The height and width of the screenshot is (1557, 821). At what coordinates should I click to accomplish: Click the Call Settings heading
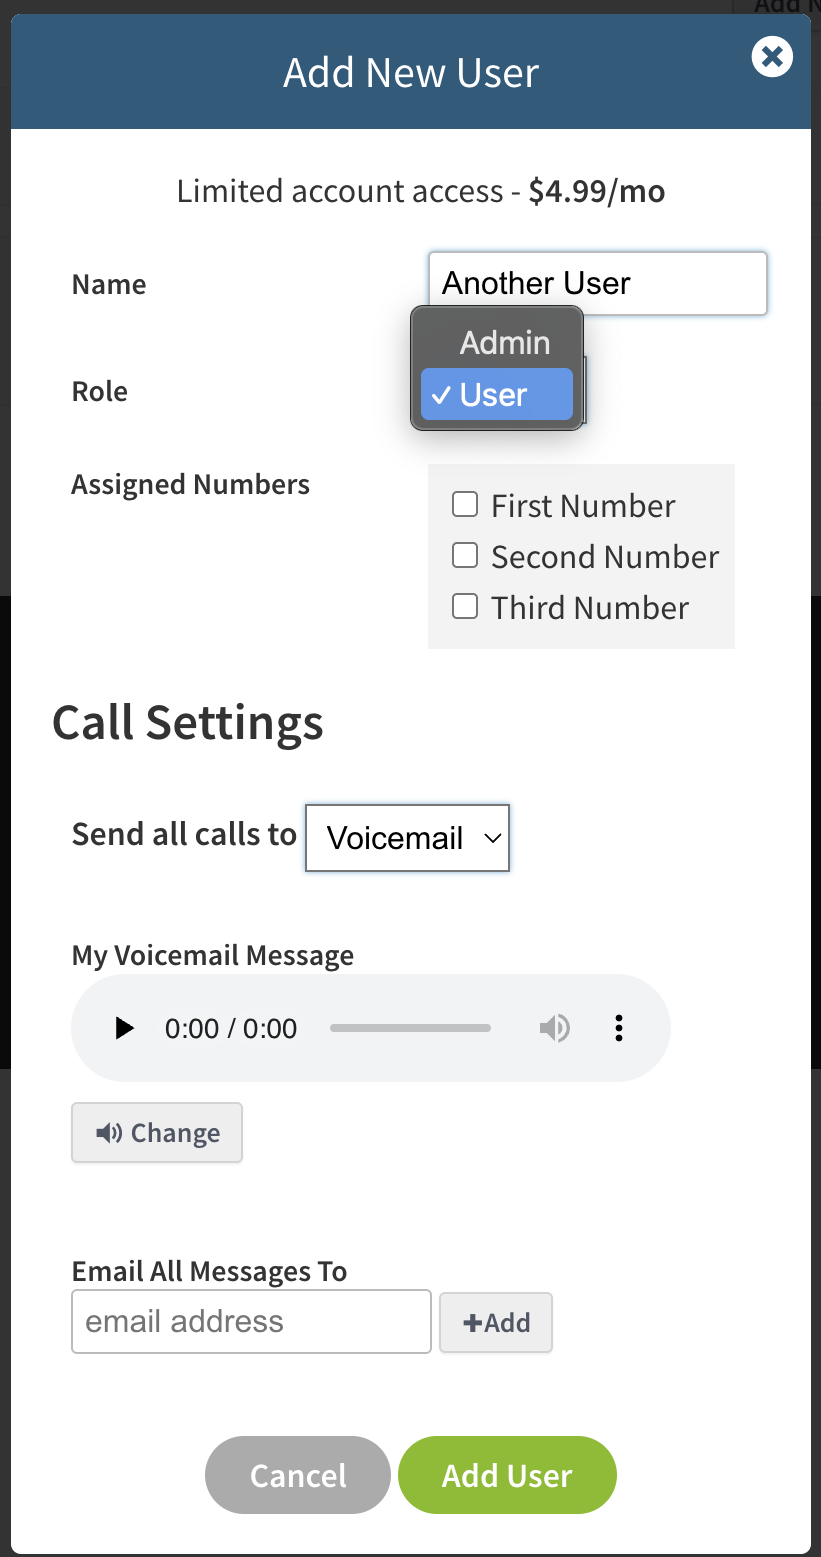tap(188, 722)
